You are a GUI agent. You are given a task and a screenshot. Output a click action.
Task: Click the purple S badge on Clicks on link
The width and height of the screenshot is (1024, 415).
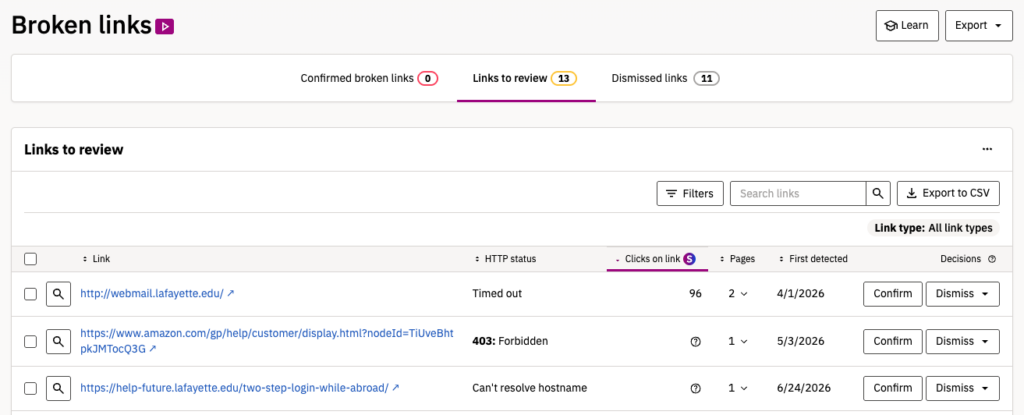pyautogui.click(x=689, y=259)
